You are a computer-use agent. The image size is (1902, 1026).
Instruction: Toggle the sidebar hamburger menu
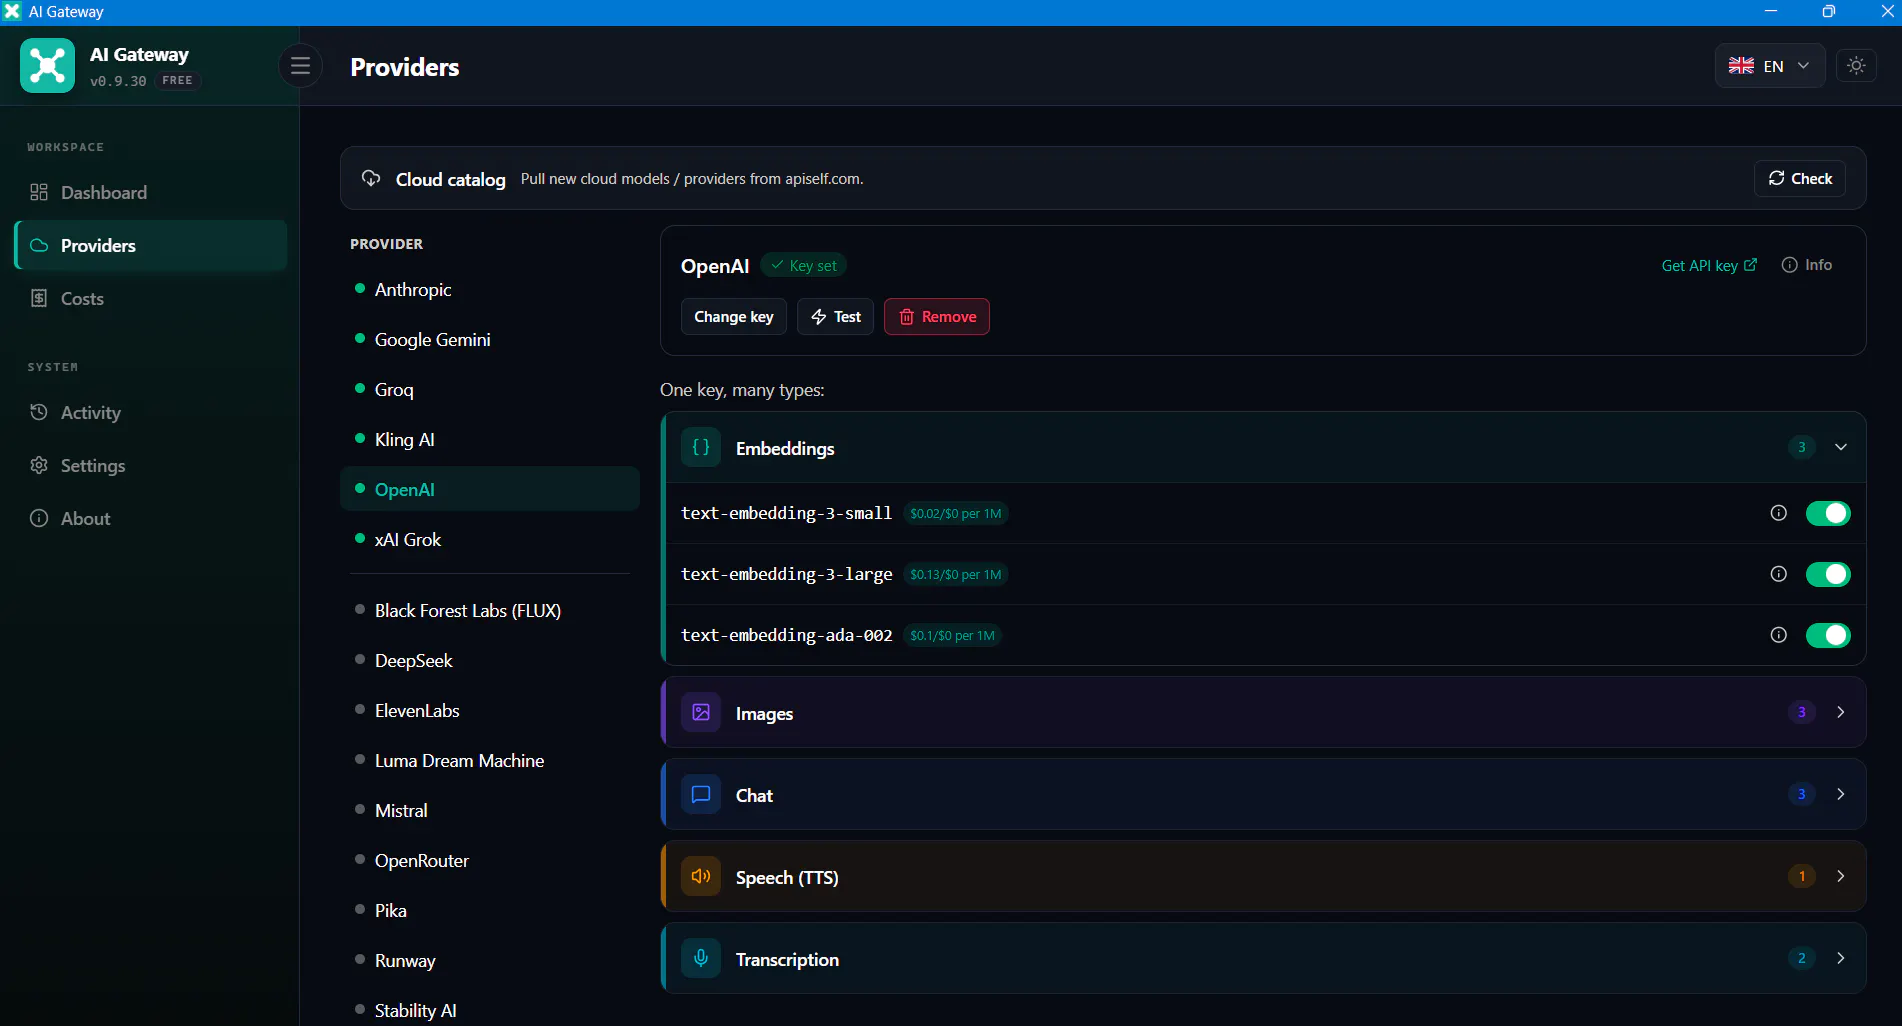(300, 66)
